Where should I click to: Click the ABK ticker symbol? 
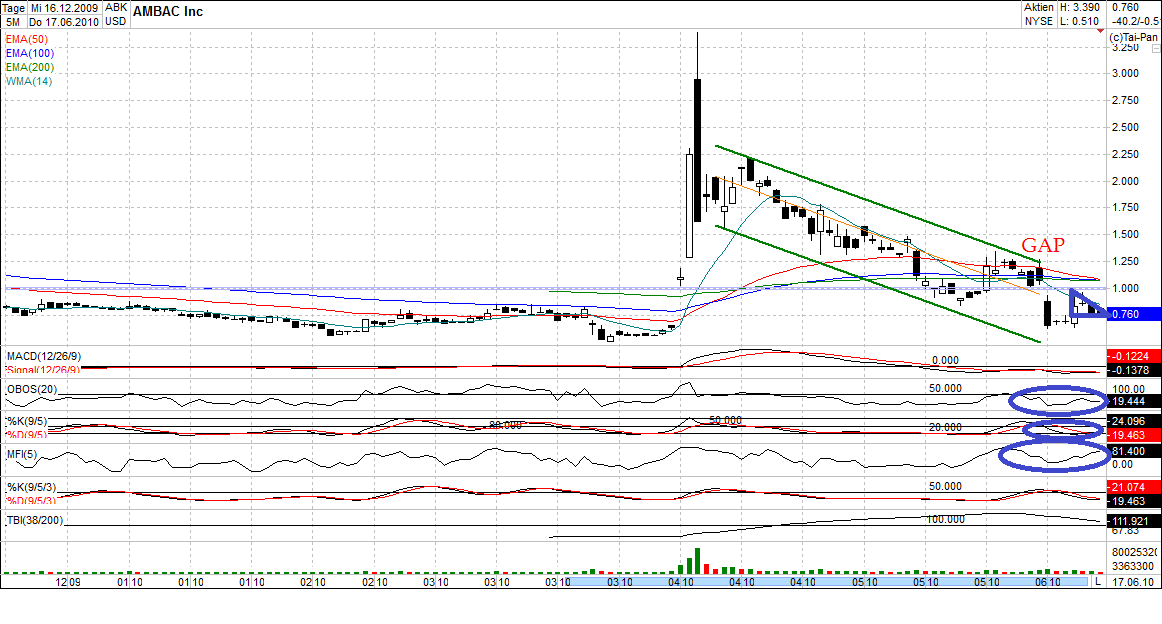(115, 7)
